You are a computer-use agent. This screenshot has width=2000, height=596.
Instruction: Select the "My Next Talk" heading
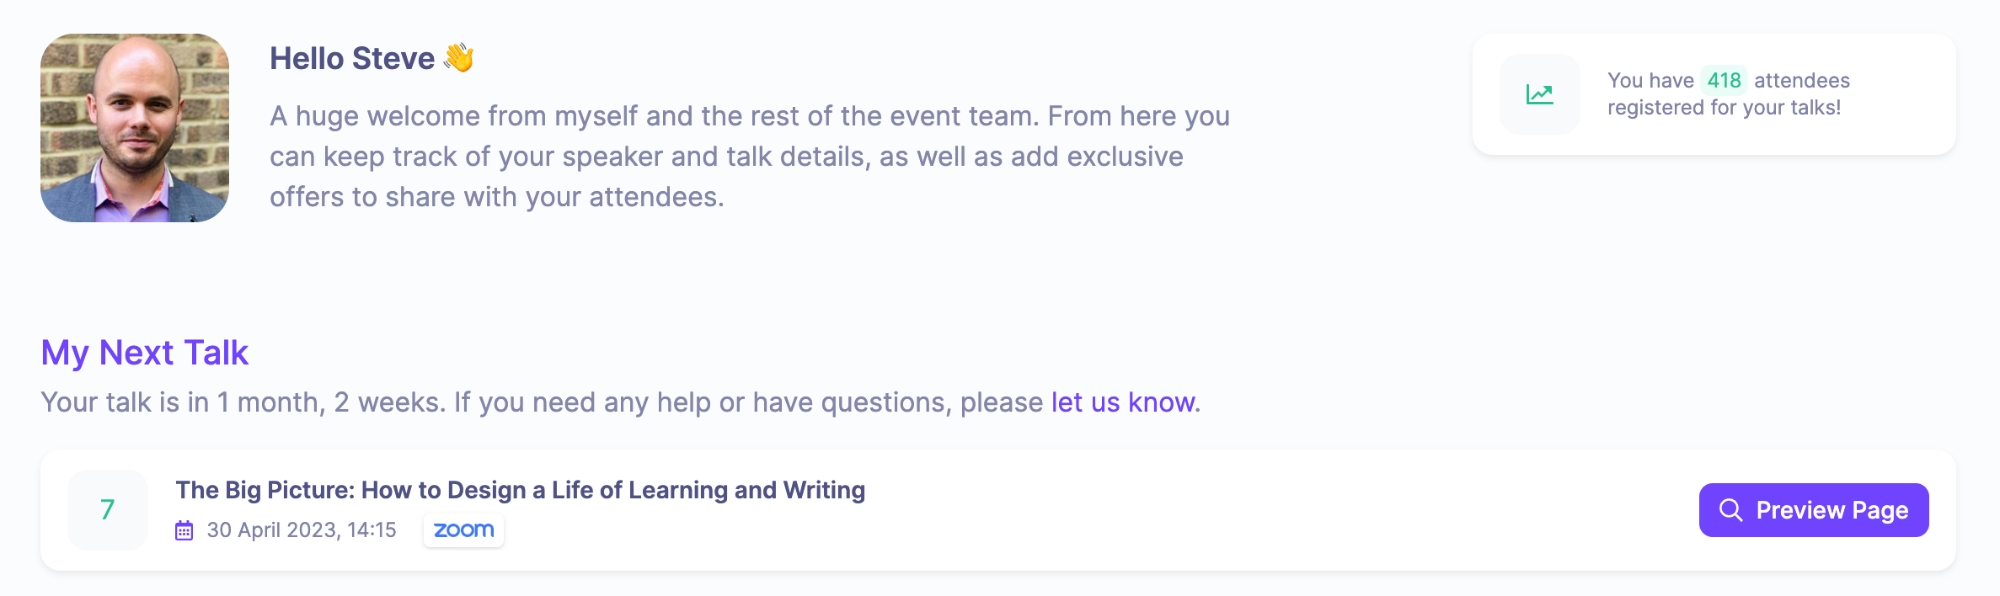pos(145,353)
